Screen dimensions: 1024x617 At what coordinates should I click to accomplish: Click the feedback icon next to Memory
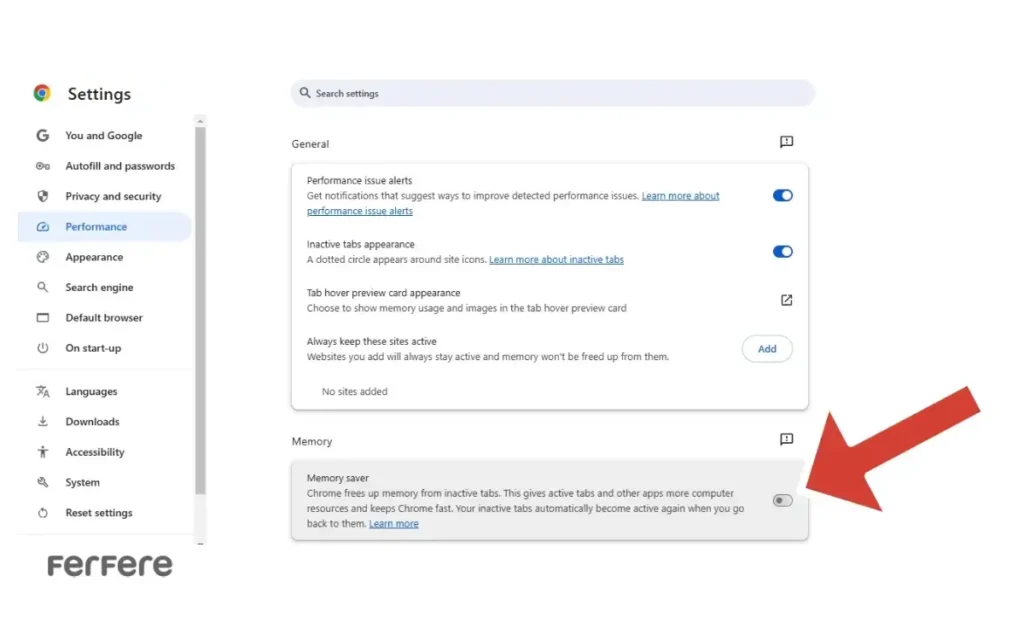click(786, 440)
